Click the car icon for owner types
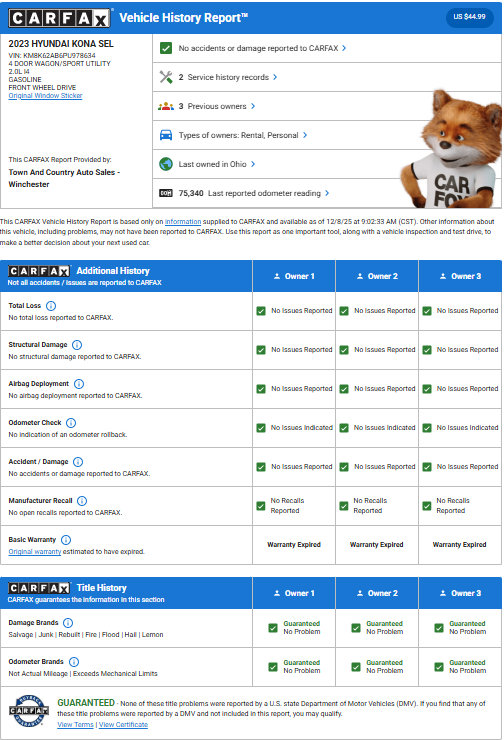The width and height of the screenshot is (504, 740). point(166,135)
